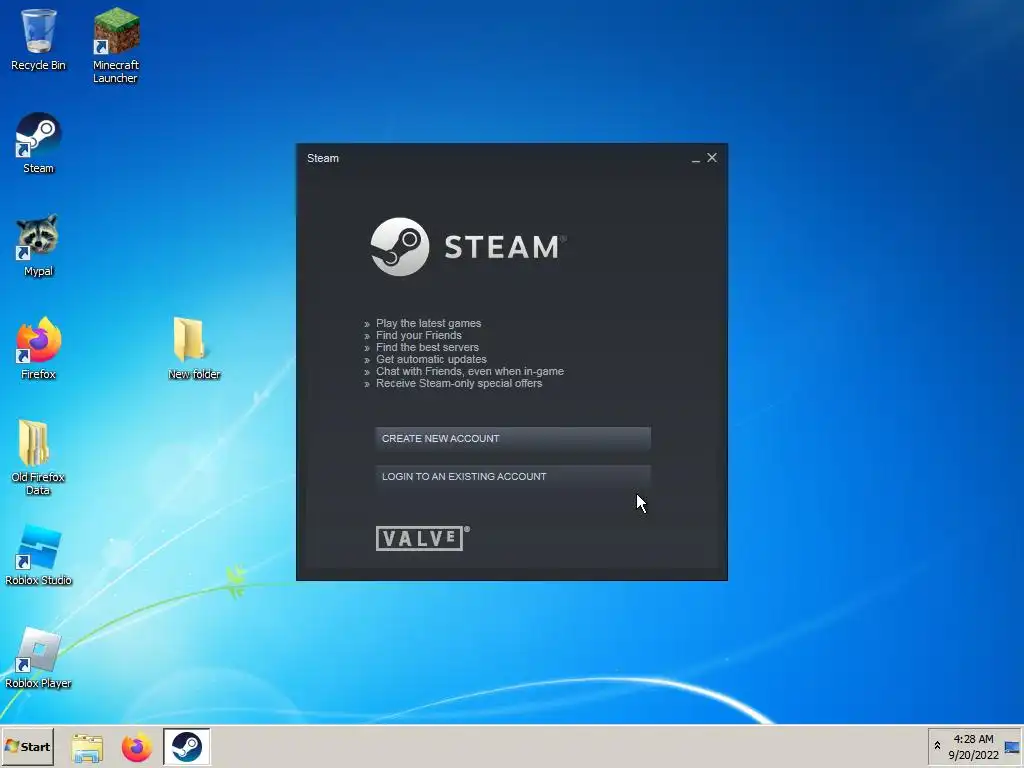
Task: Open Firefox from the taskbar
Action: (x=136, y=747)
